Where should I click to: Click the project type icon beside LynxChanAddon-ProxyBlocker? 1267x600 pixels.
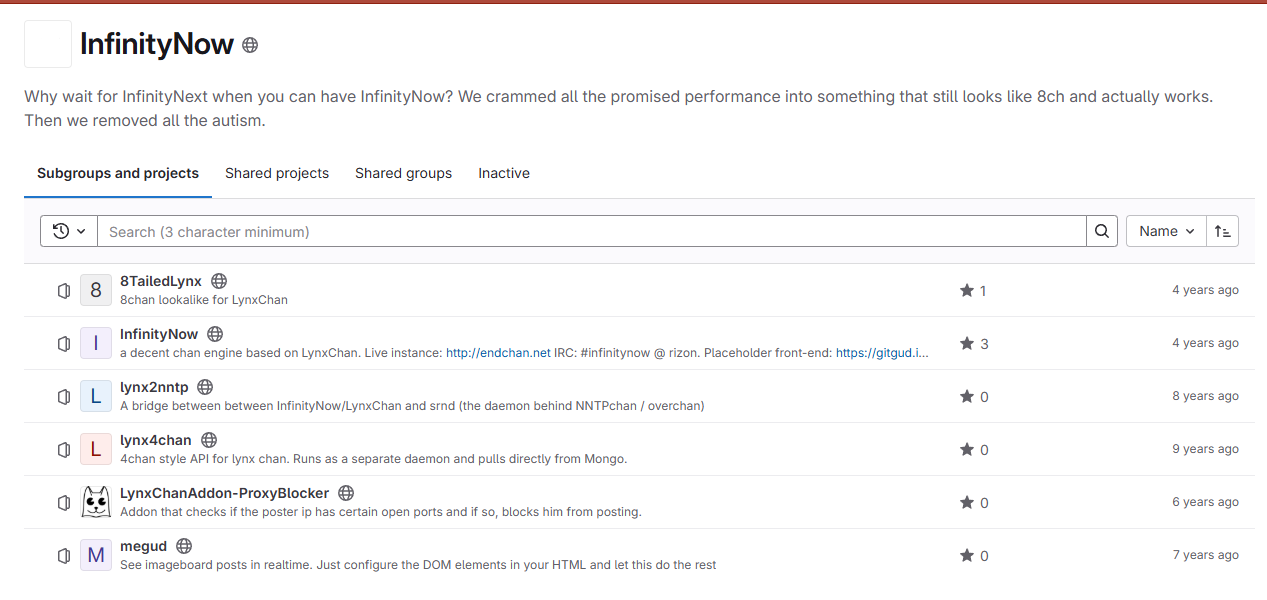(x=64, y=502)
